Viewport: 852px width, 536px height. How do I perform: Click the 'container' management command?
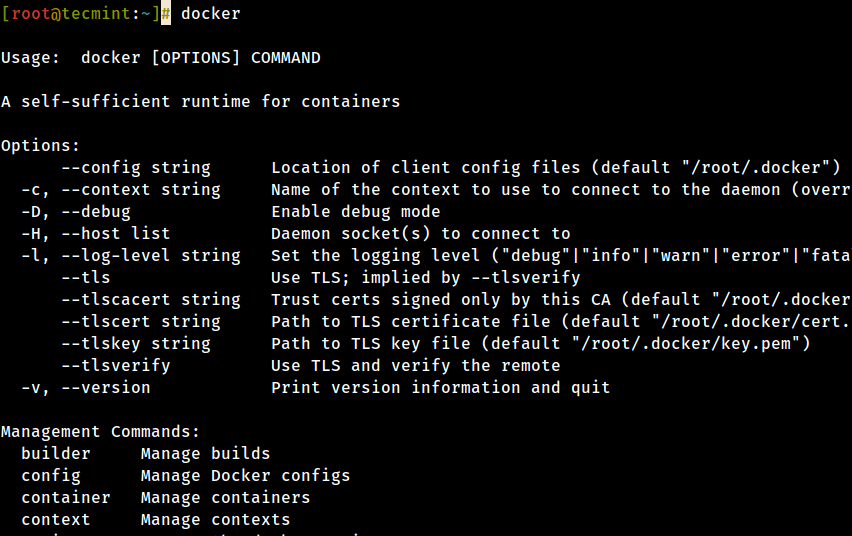(x=66, y=498)
